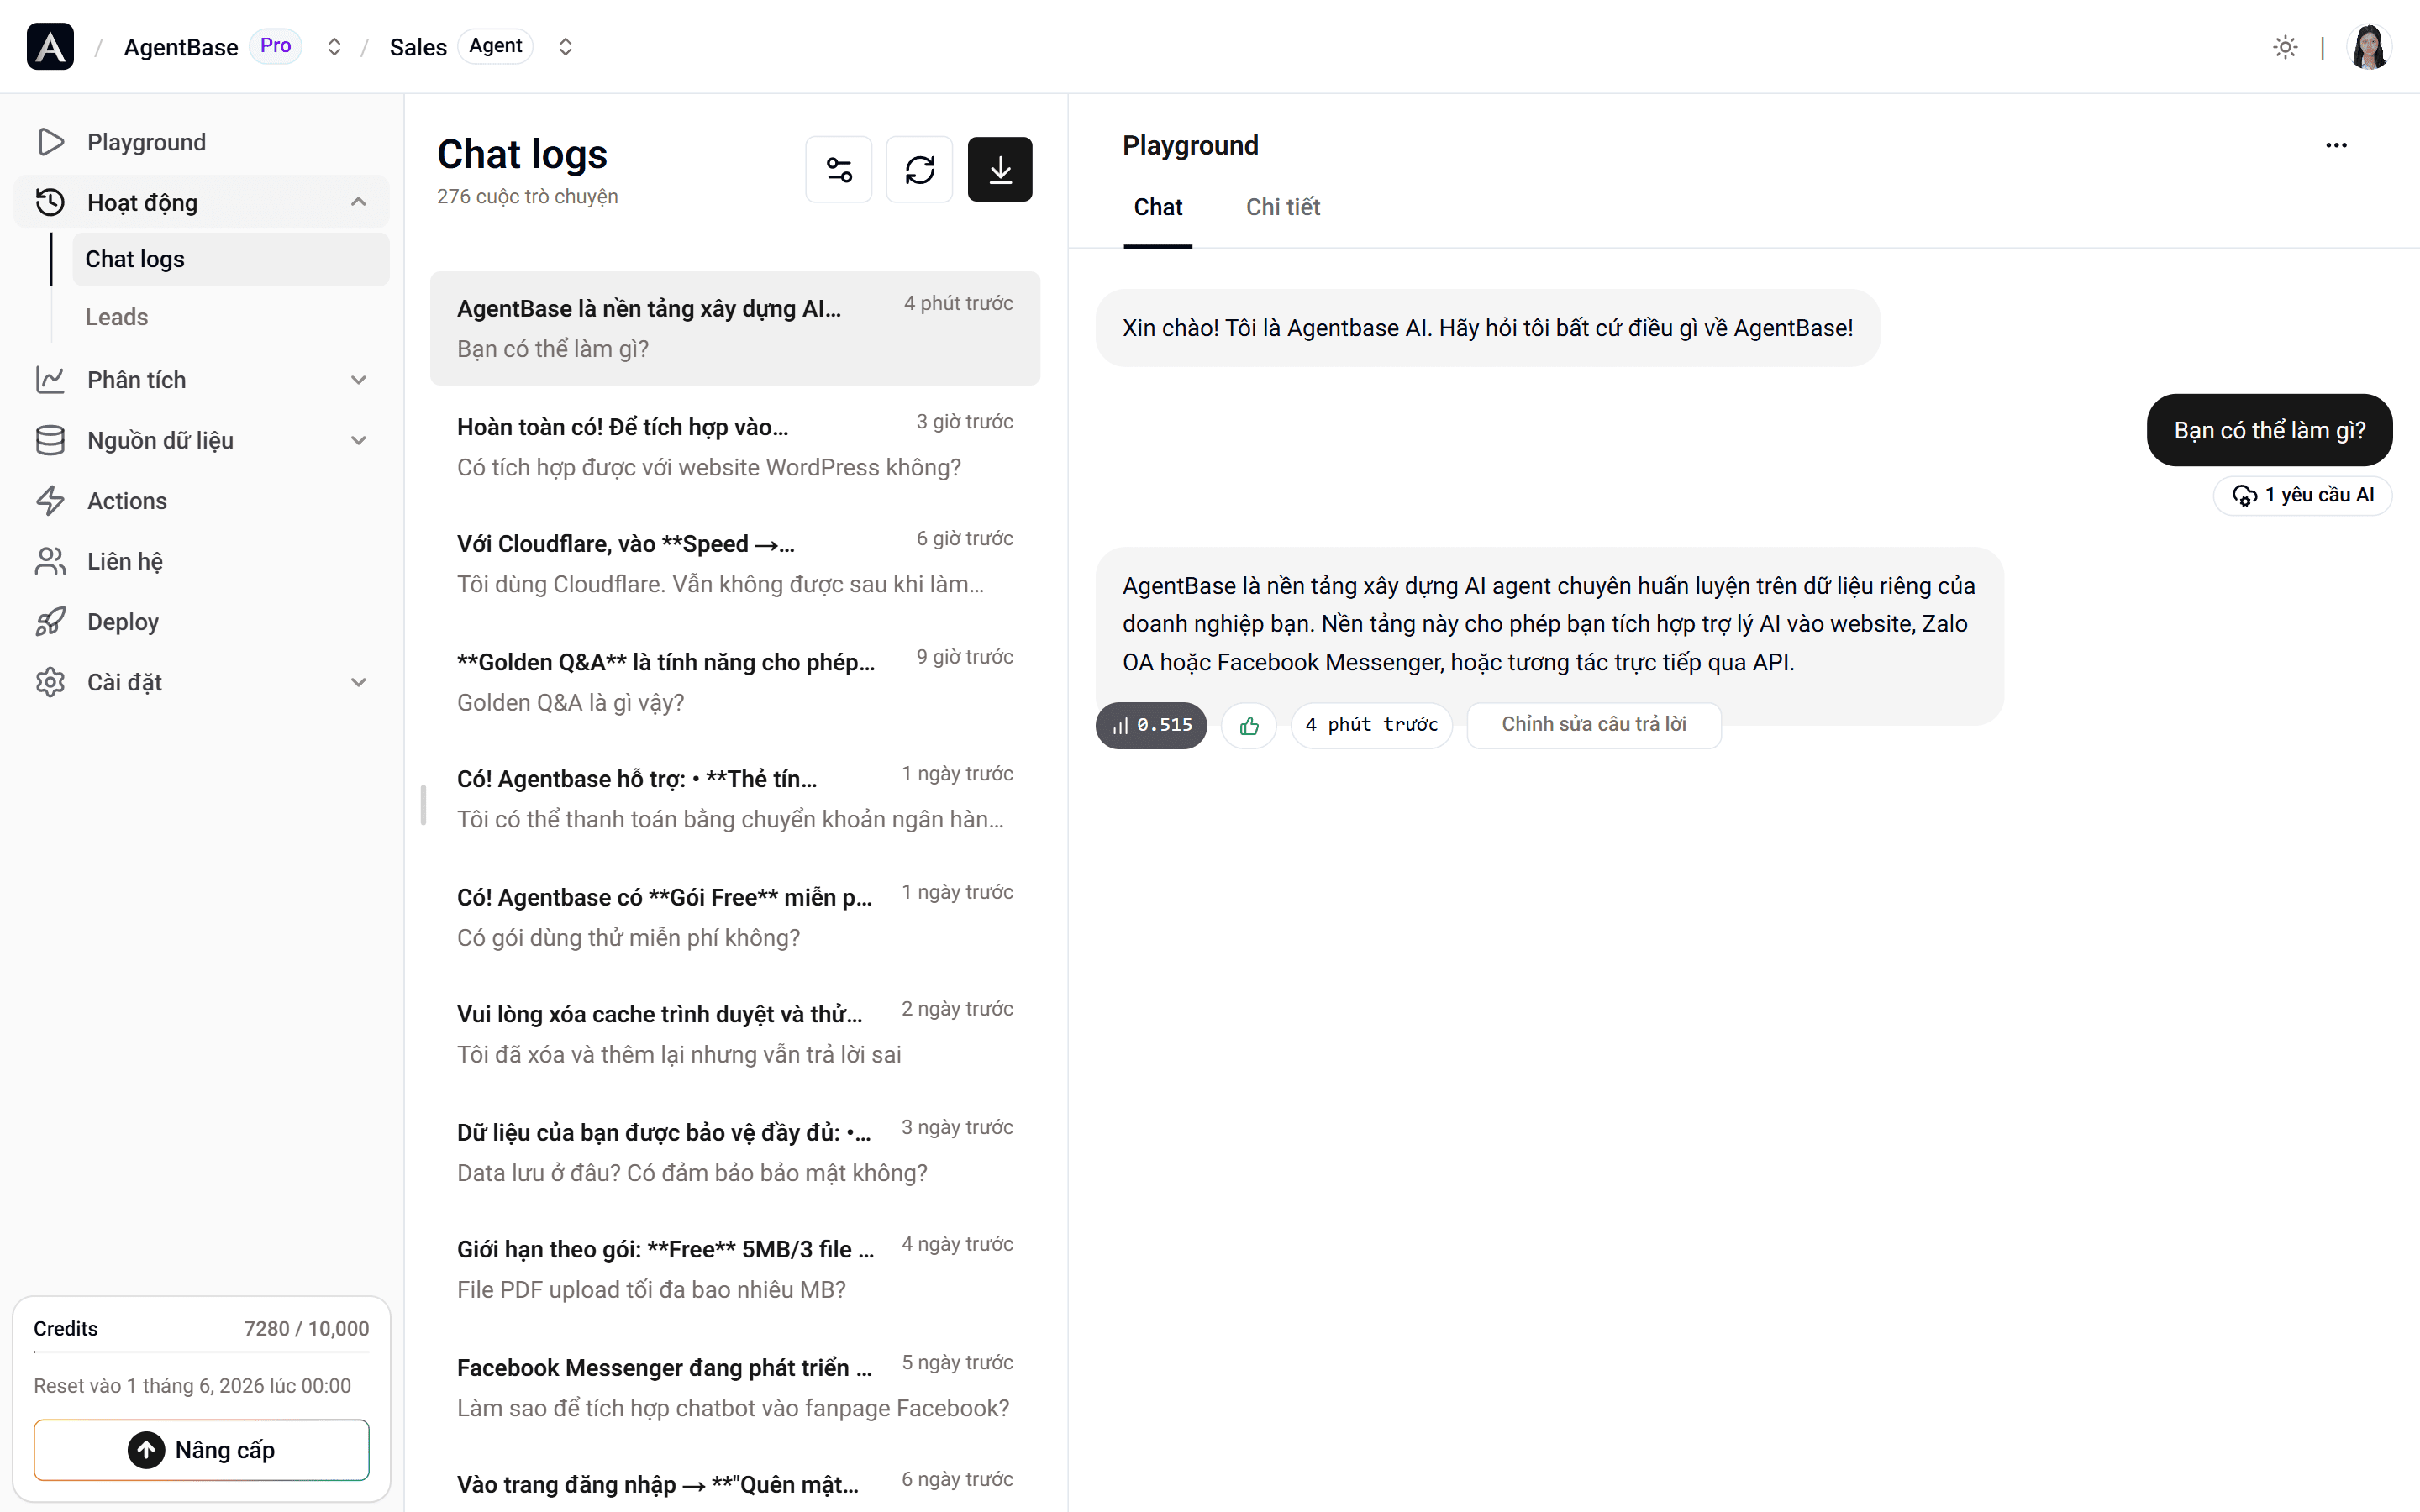Toggle light/dark theme sun icon
The height and width of the screenshot is (1512, 2420).
(2285, 47)
